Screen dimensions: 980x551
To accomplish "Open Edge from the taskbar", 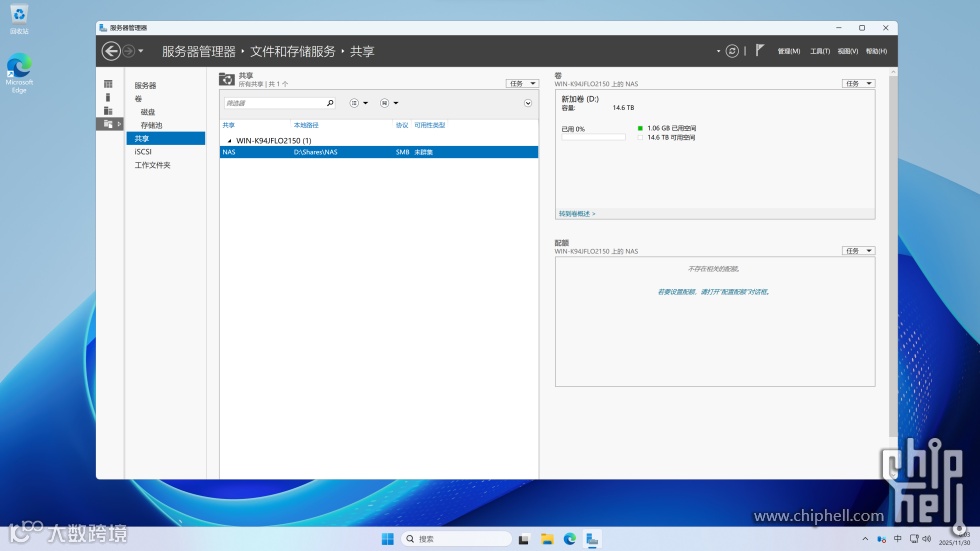I will [x=569, y=539].
